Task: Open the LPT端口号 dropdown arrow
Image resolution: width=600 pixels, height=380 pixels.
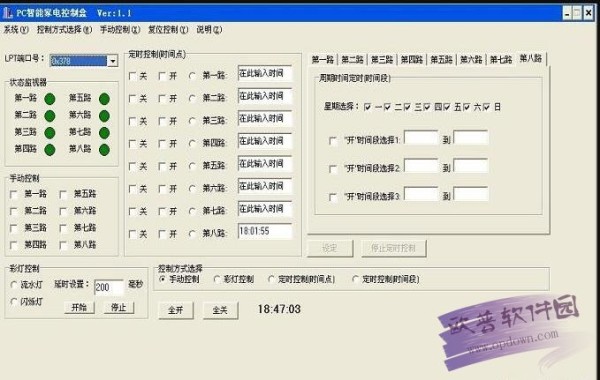Action: click(112, 61)
